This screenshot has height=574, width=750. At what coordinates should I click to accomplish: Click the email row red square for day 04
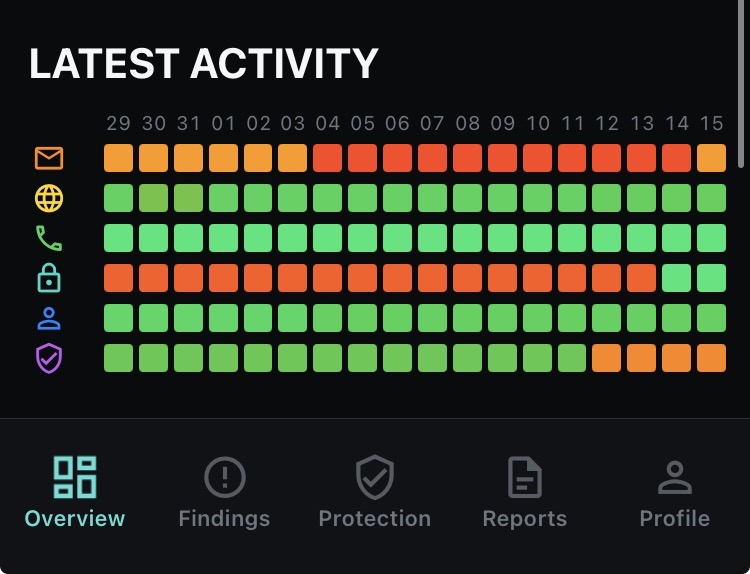[328, 158]
